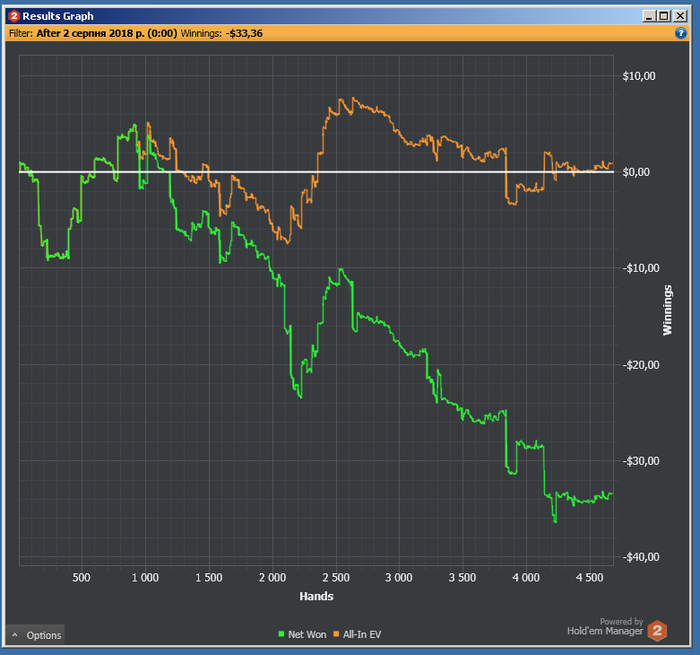Click the winnings value -$33,36
Image resolution: width=700 pixels, height=655 pixels.
coord(244,33)
